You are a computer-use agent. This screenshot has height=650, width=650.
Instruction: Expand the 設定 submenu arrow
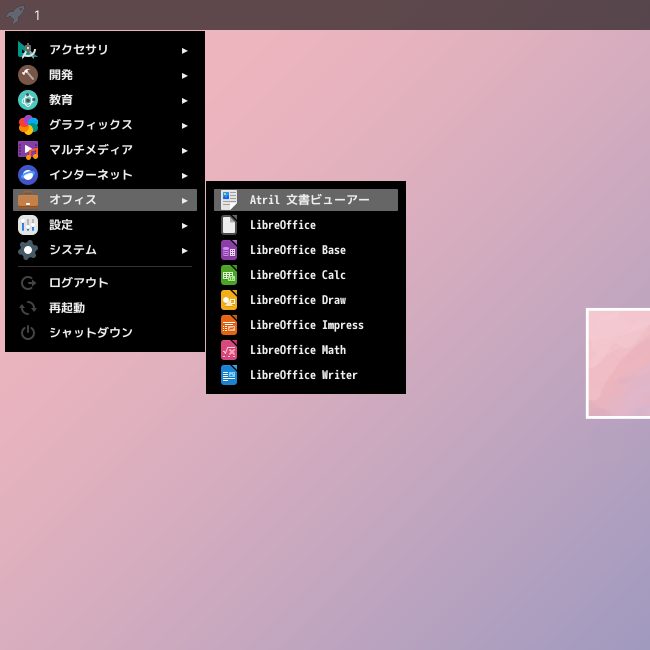pyautogui.click(x=184, y=226)
